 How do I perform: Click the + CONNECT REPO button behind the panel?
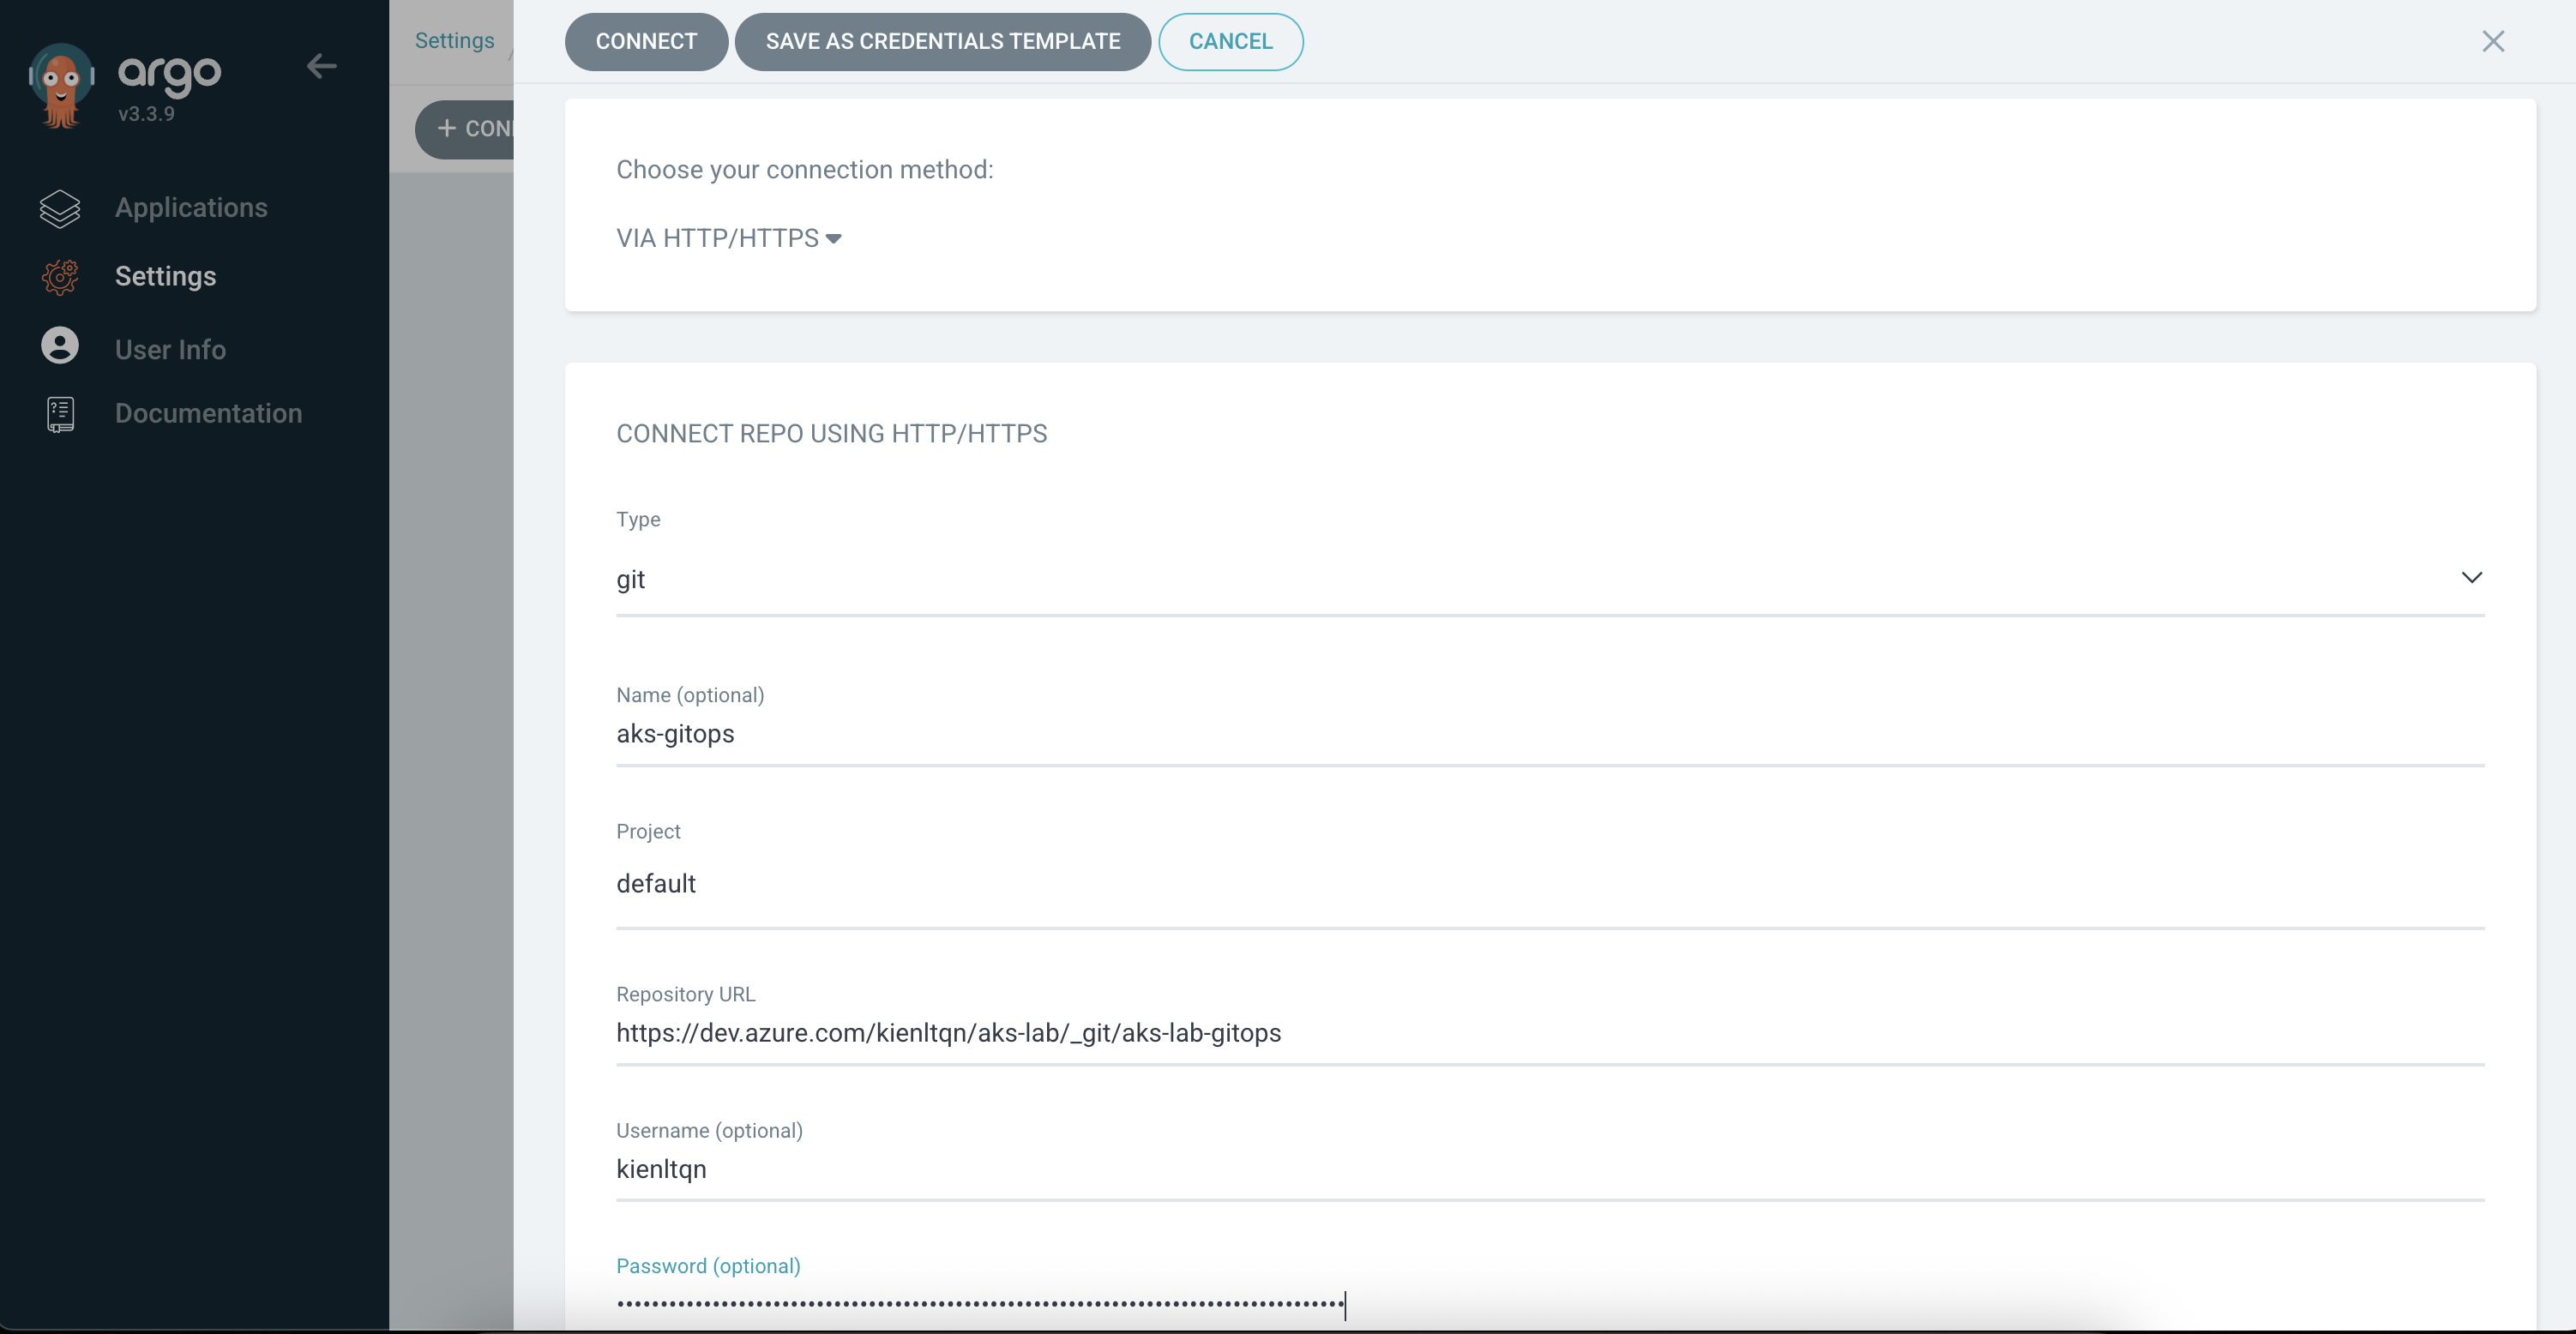(x=466, y=129)
